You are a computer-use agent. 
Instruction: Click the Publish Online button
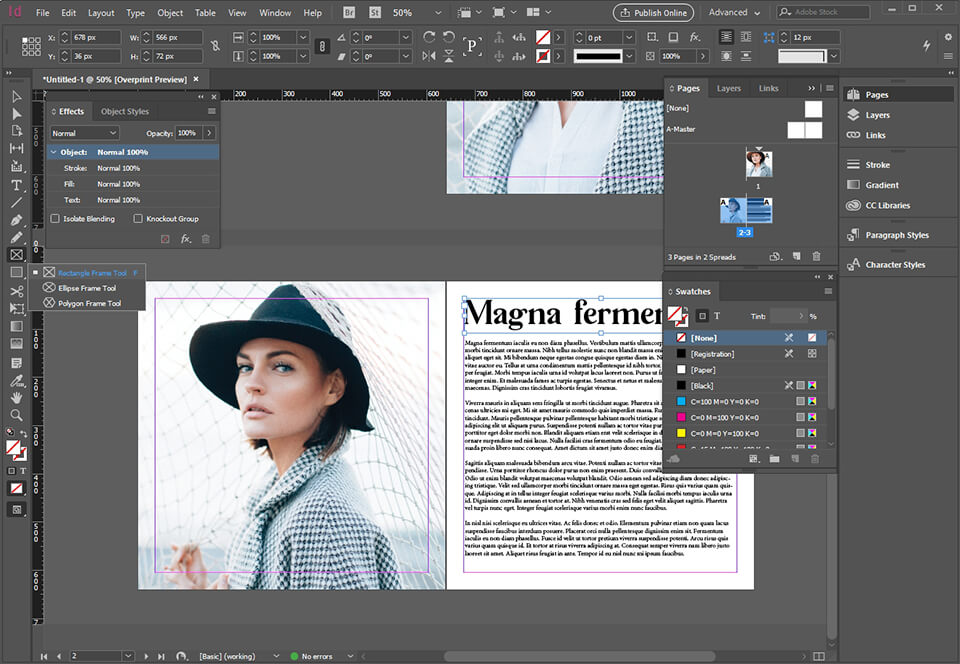pyautogui.click(x=653, y=13)
